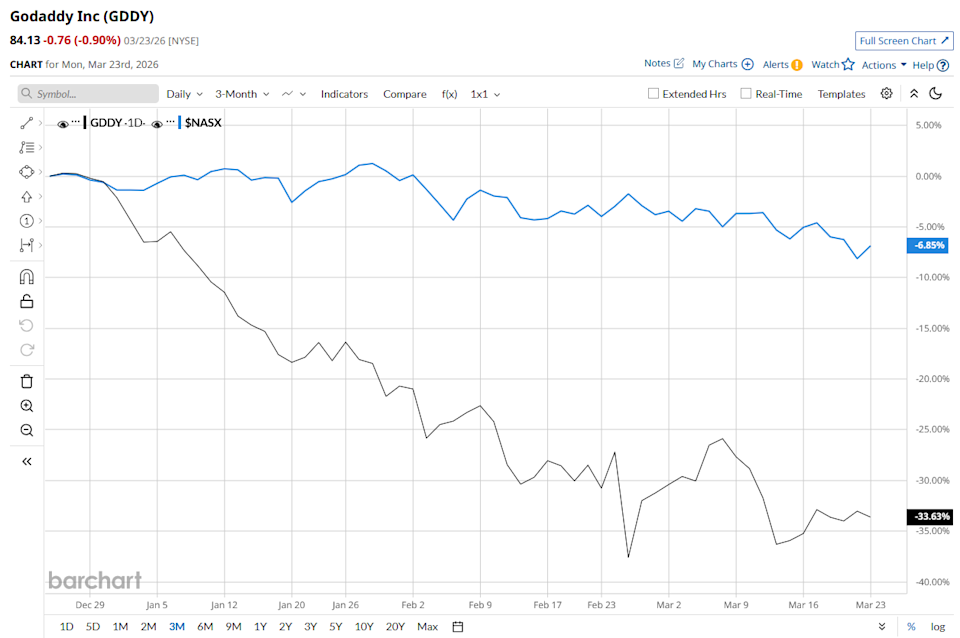Enable the magnet snap tool

tap(27, 277)
